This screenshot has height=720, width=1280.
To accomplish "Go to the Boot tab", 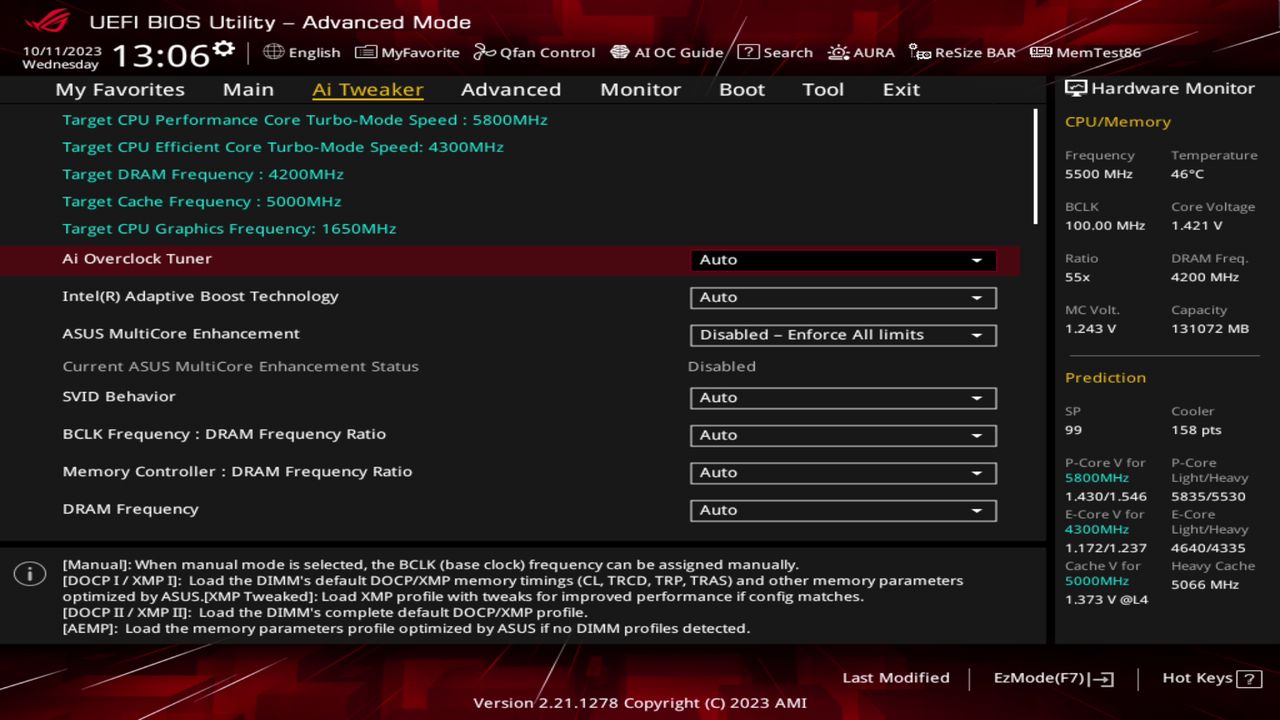I will click(742, 89).
